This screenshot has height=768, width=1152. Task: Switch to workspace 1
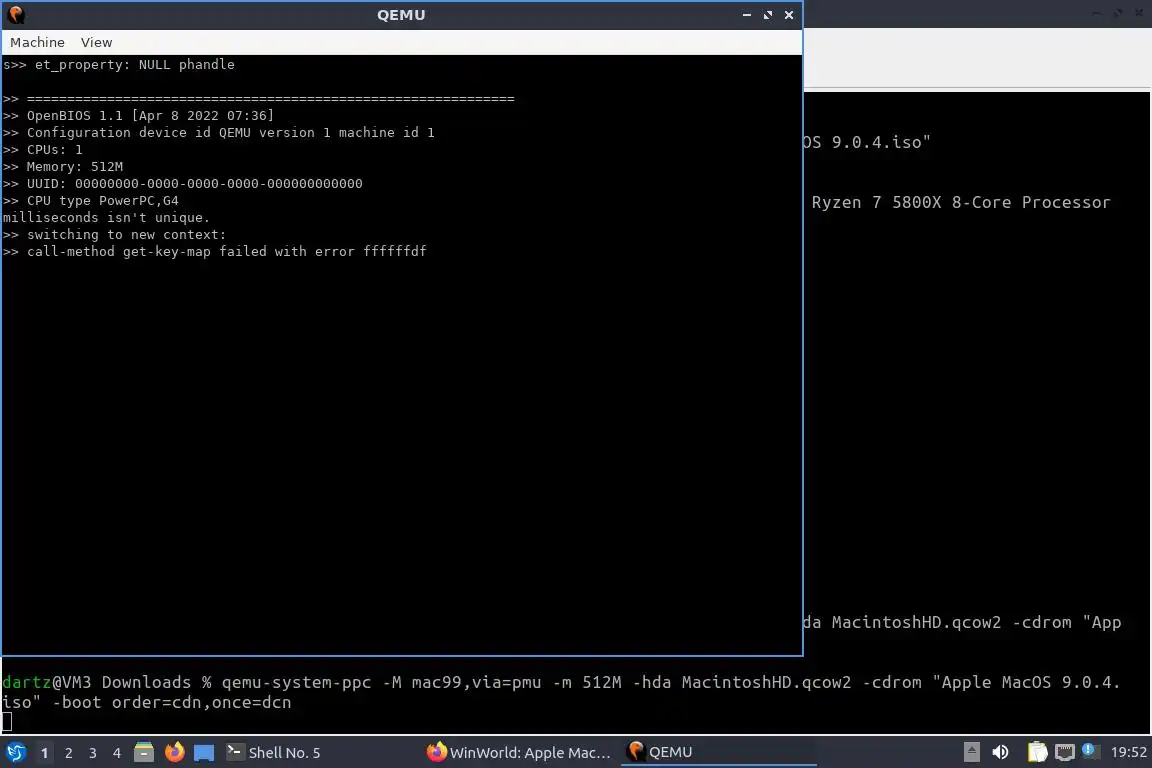click(x=44, y=753)
